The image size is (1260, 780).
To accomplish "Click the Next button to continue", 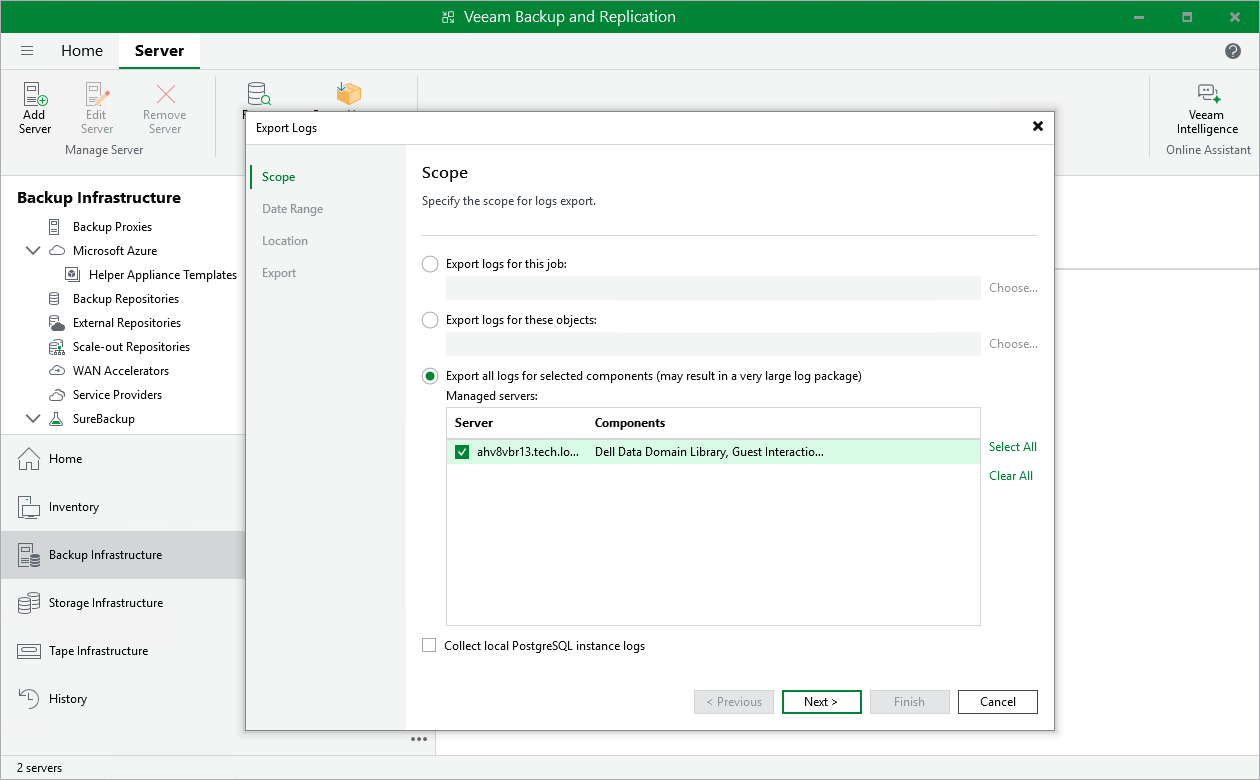I will [x=821, y=701].
